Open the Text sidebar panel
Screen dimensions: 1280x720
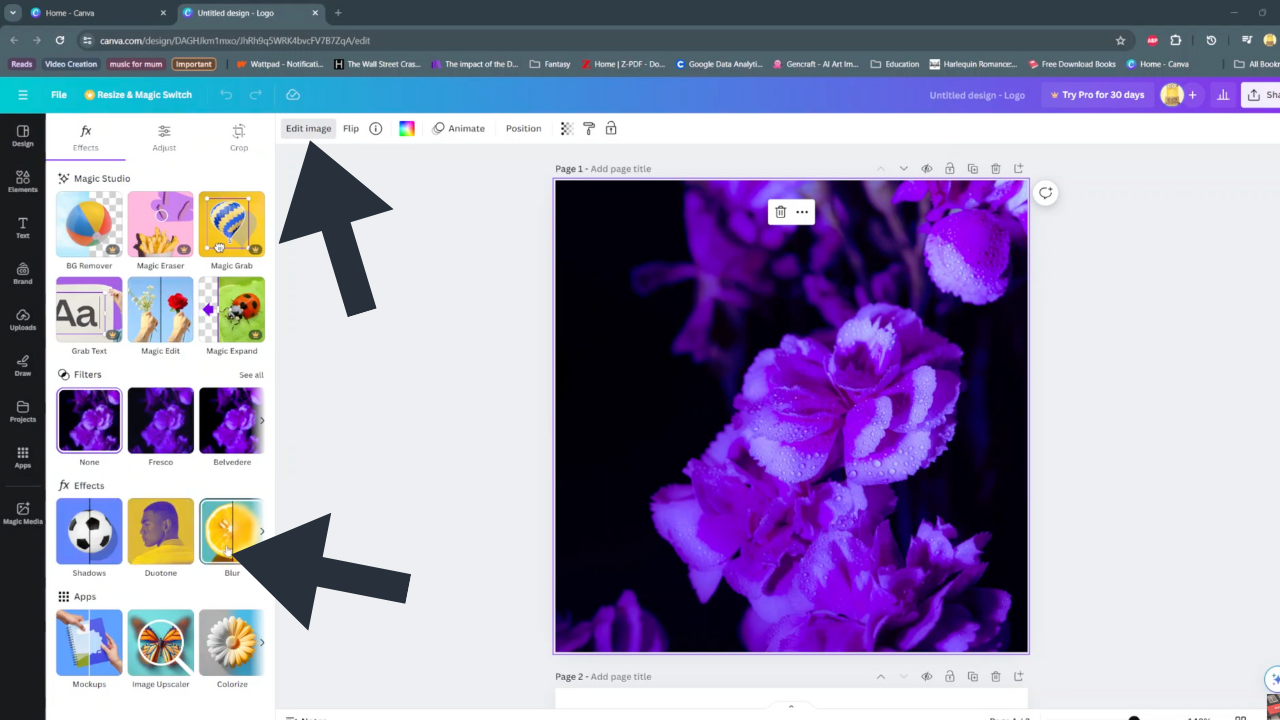click(22, 227)
